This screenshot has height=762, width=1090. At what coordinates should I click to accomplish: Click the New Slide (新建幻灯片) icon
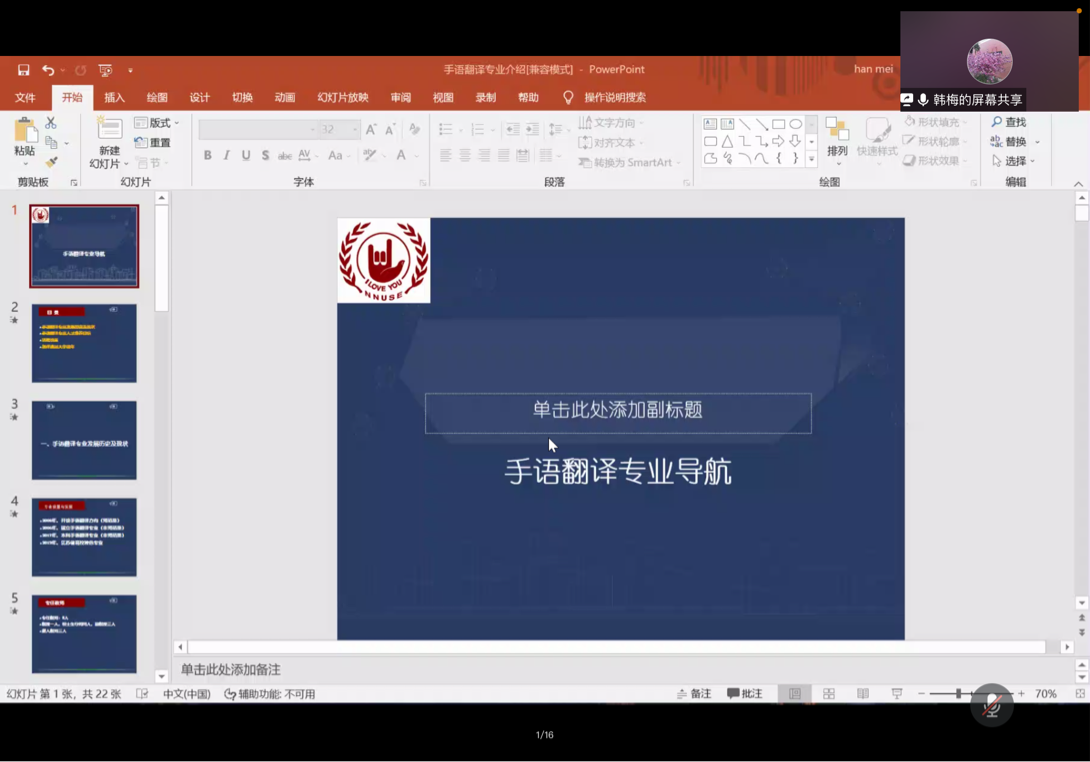click(x=108, y=129)
